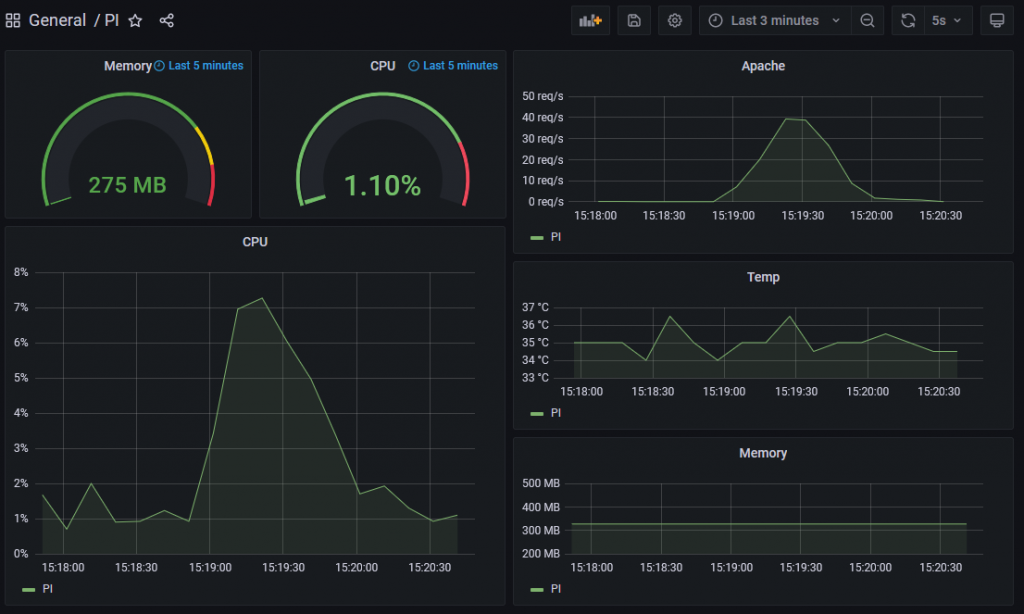This screenshot has height=614, width=1024.
Task: Open the Last 3 minutes time picker
Action: (775, 21)
